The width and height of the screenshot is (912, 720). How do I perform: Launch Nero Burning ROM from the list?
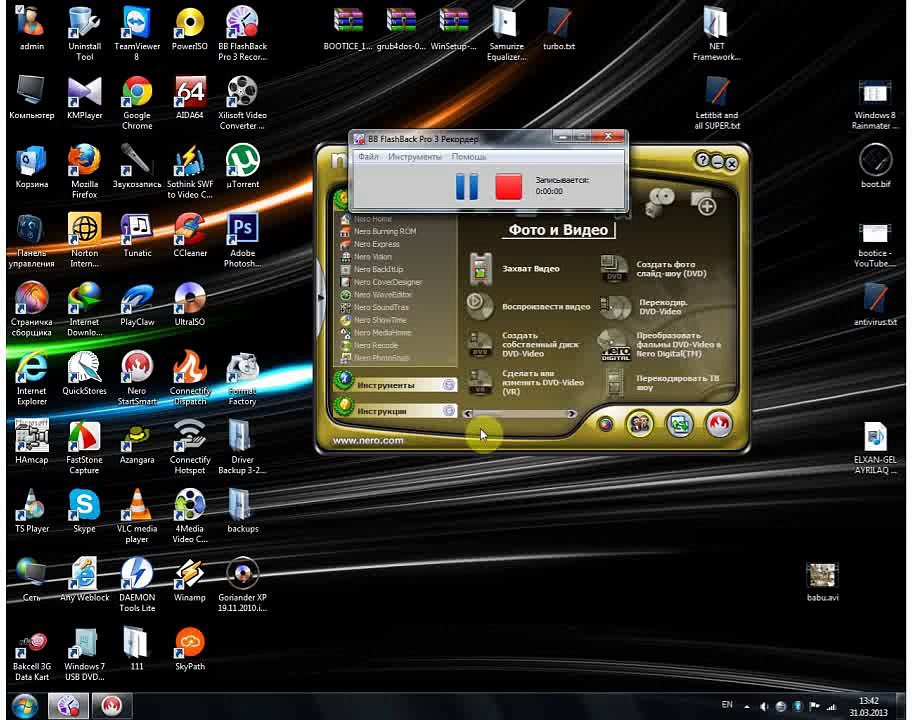[384, 231]
